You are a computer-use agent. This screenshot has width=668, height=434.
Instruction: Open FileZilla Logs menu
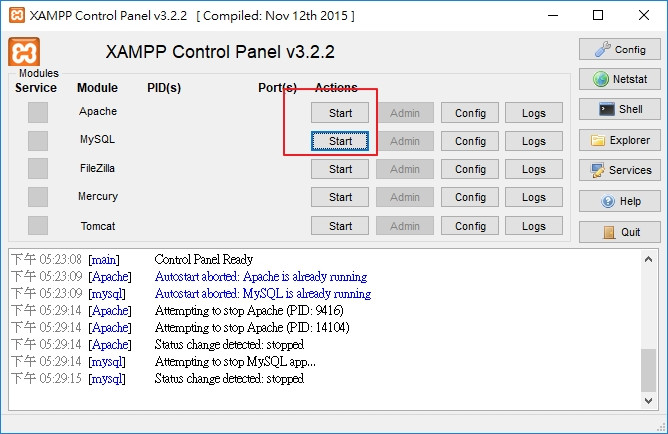point(534,169)
